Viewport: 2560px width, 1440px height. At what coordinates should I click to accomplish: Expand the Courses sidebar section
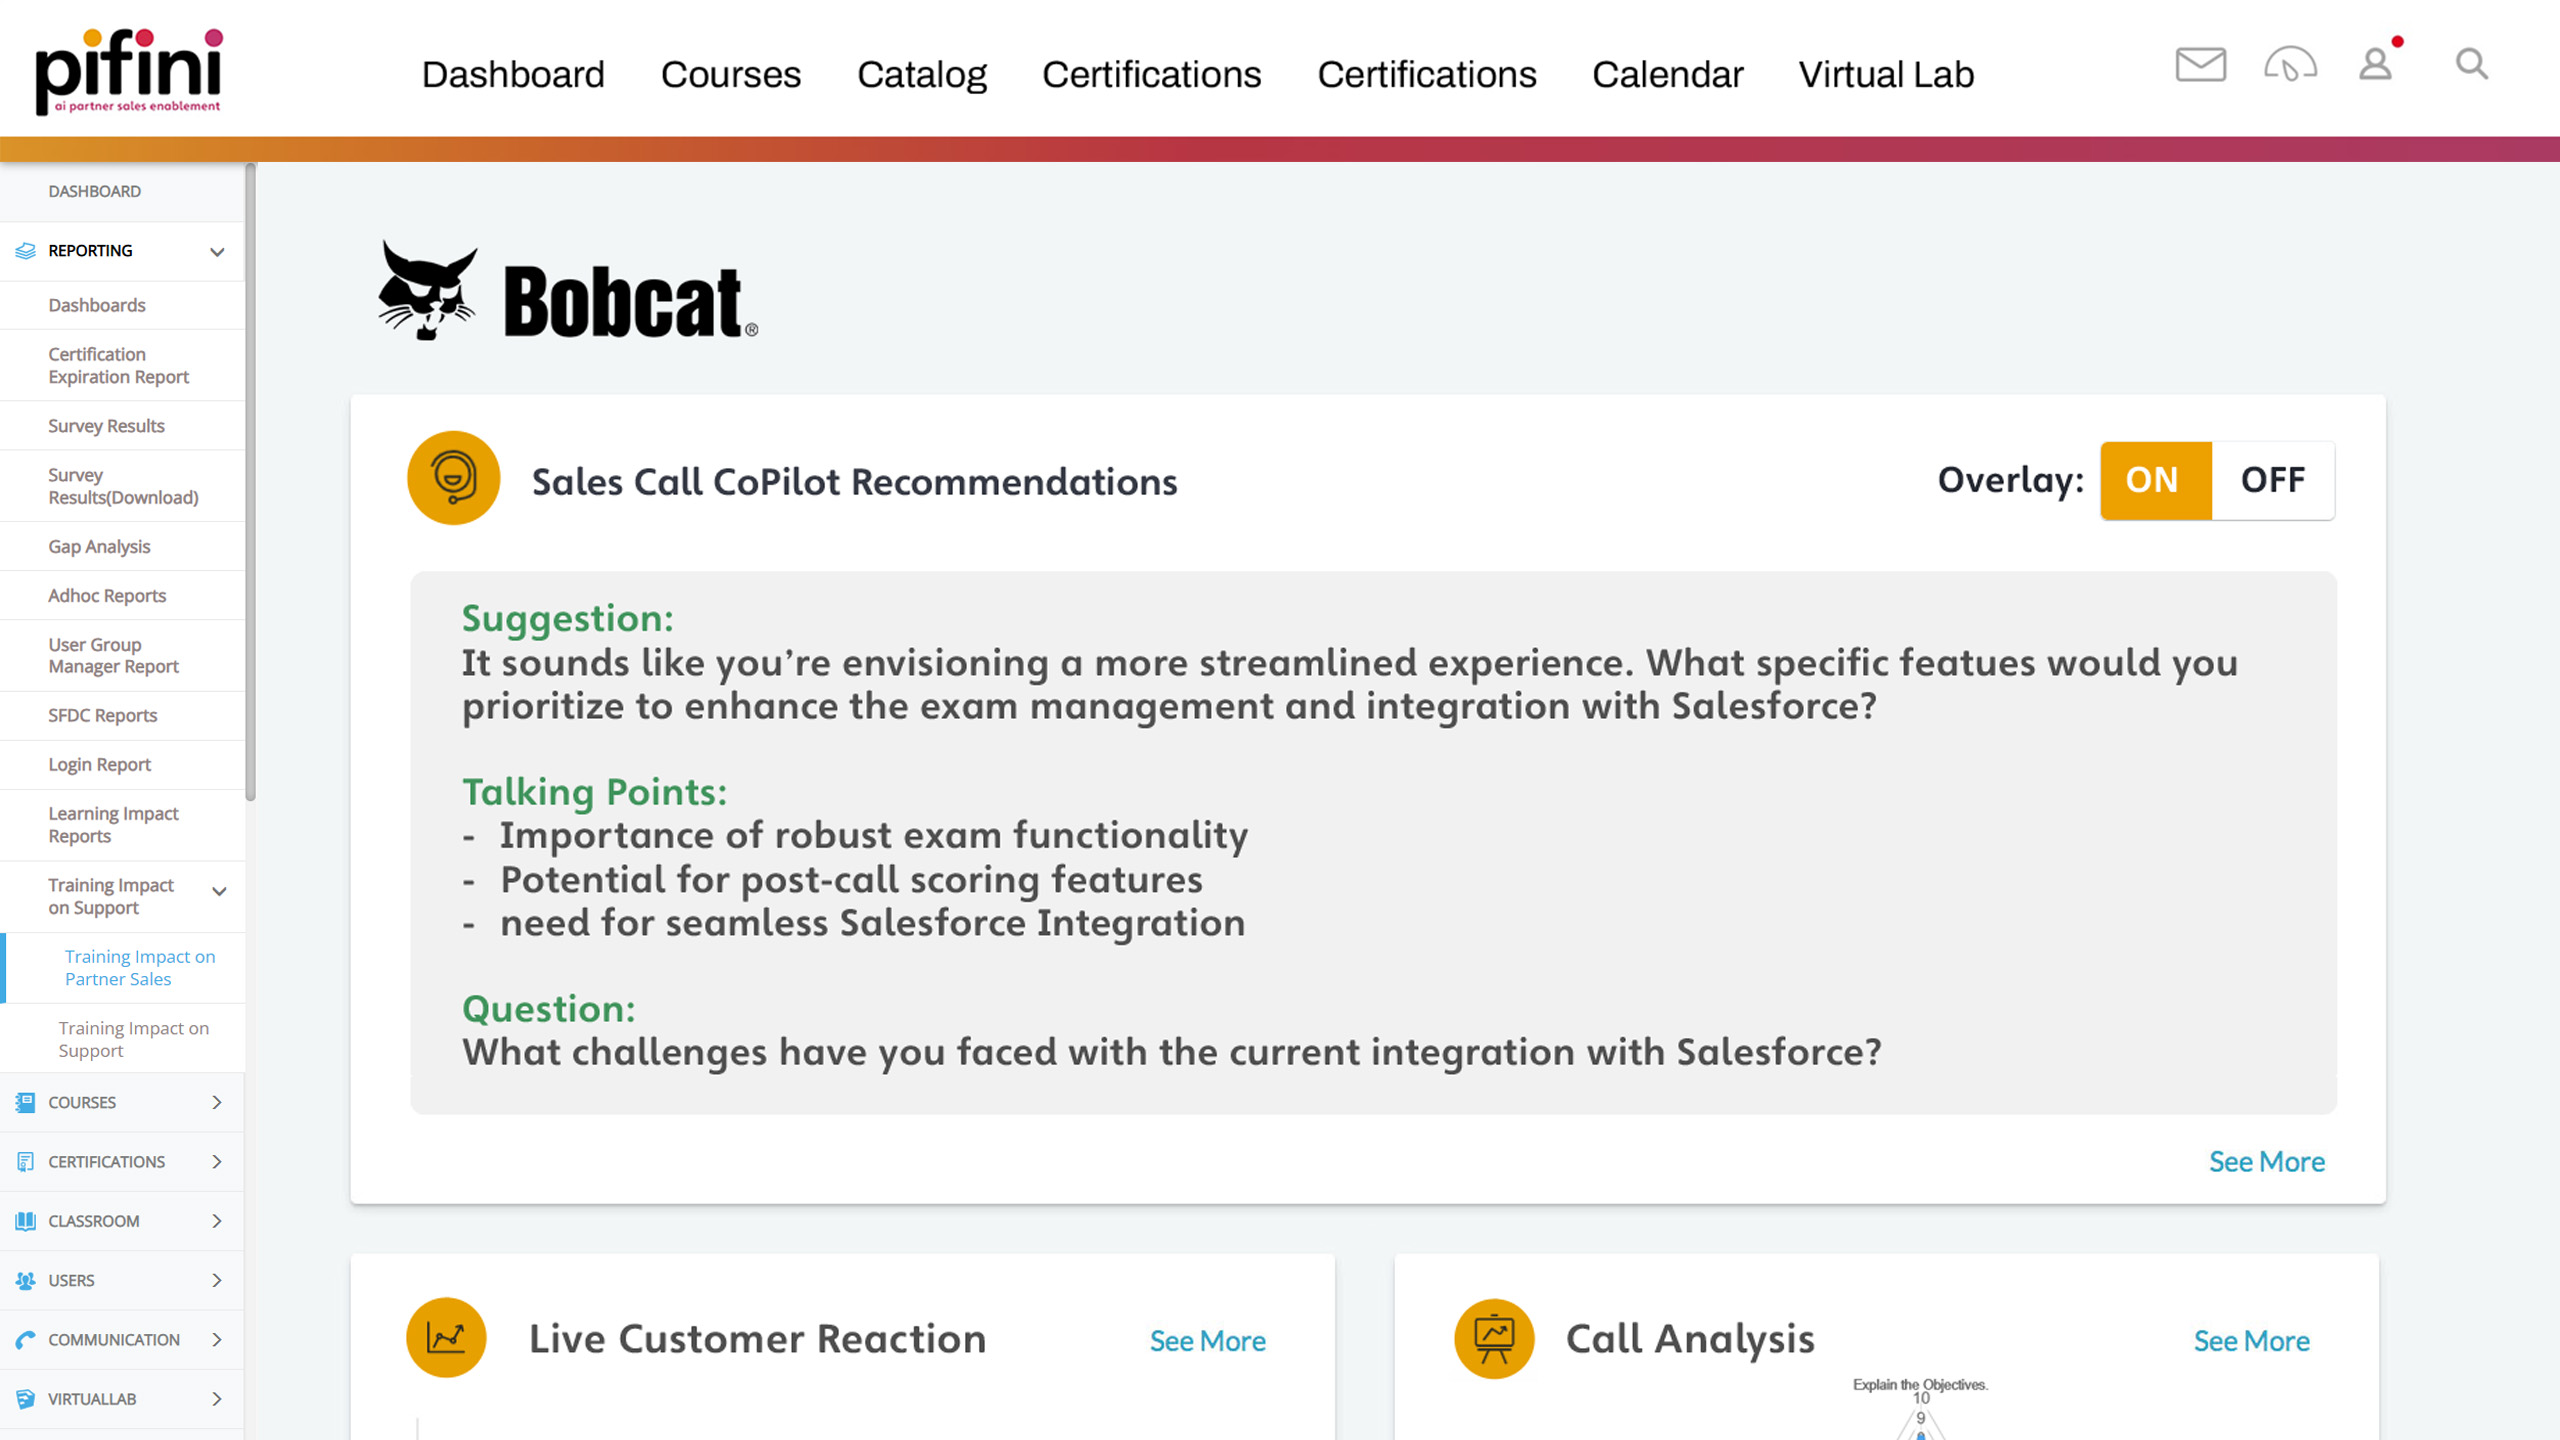tap(217, 1102)
